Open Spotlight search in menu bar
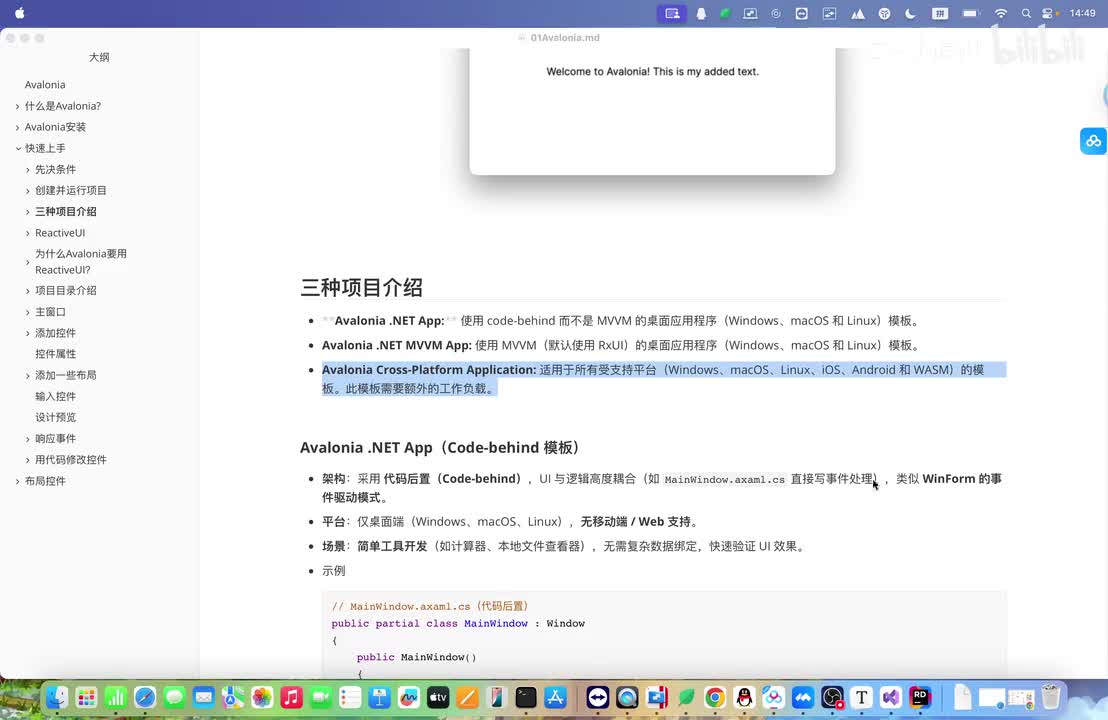1108x720 pixels. (x=1026, y=13)
